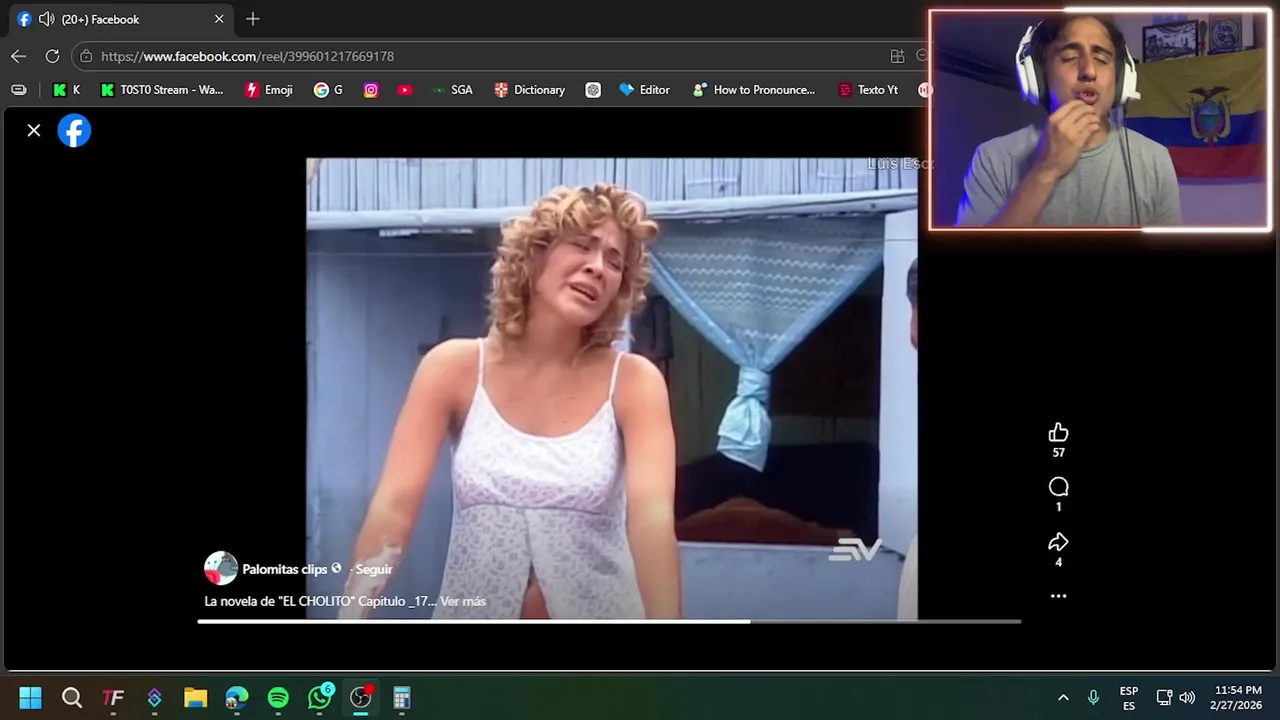Open the Emoji bookmark
The height and width of the screenshot is (720, 1280).
[269, 89]
